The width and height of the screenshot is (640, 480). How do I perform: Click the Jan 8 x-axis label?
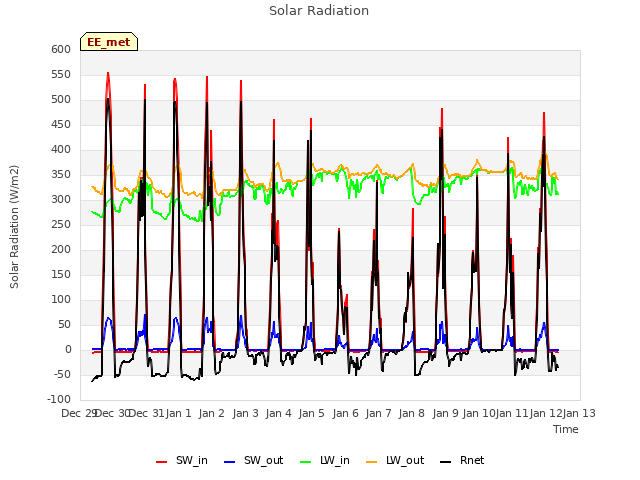tap(412, 413)
